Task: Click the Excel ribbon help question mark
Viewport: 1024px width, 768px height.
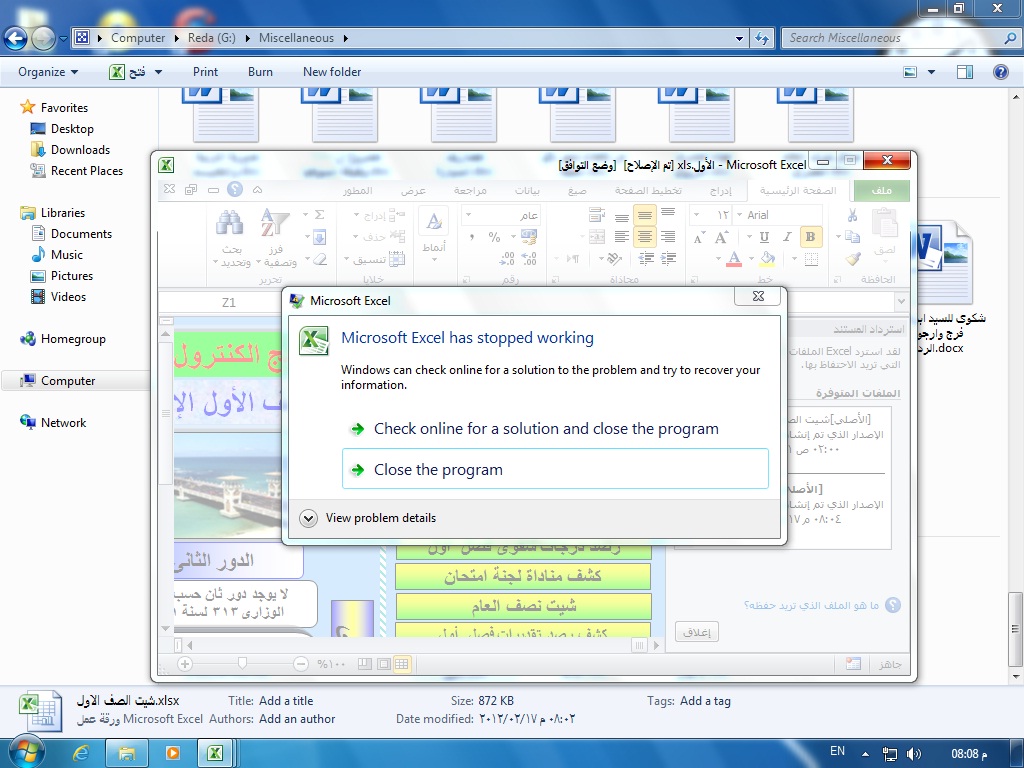Action: pyautogui.click(x=235, y=189)
